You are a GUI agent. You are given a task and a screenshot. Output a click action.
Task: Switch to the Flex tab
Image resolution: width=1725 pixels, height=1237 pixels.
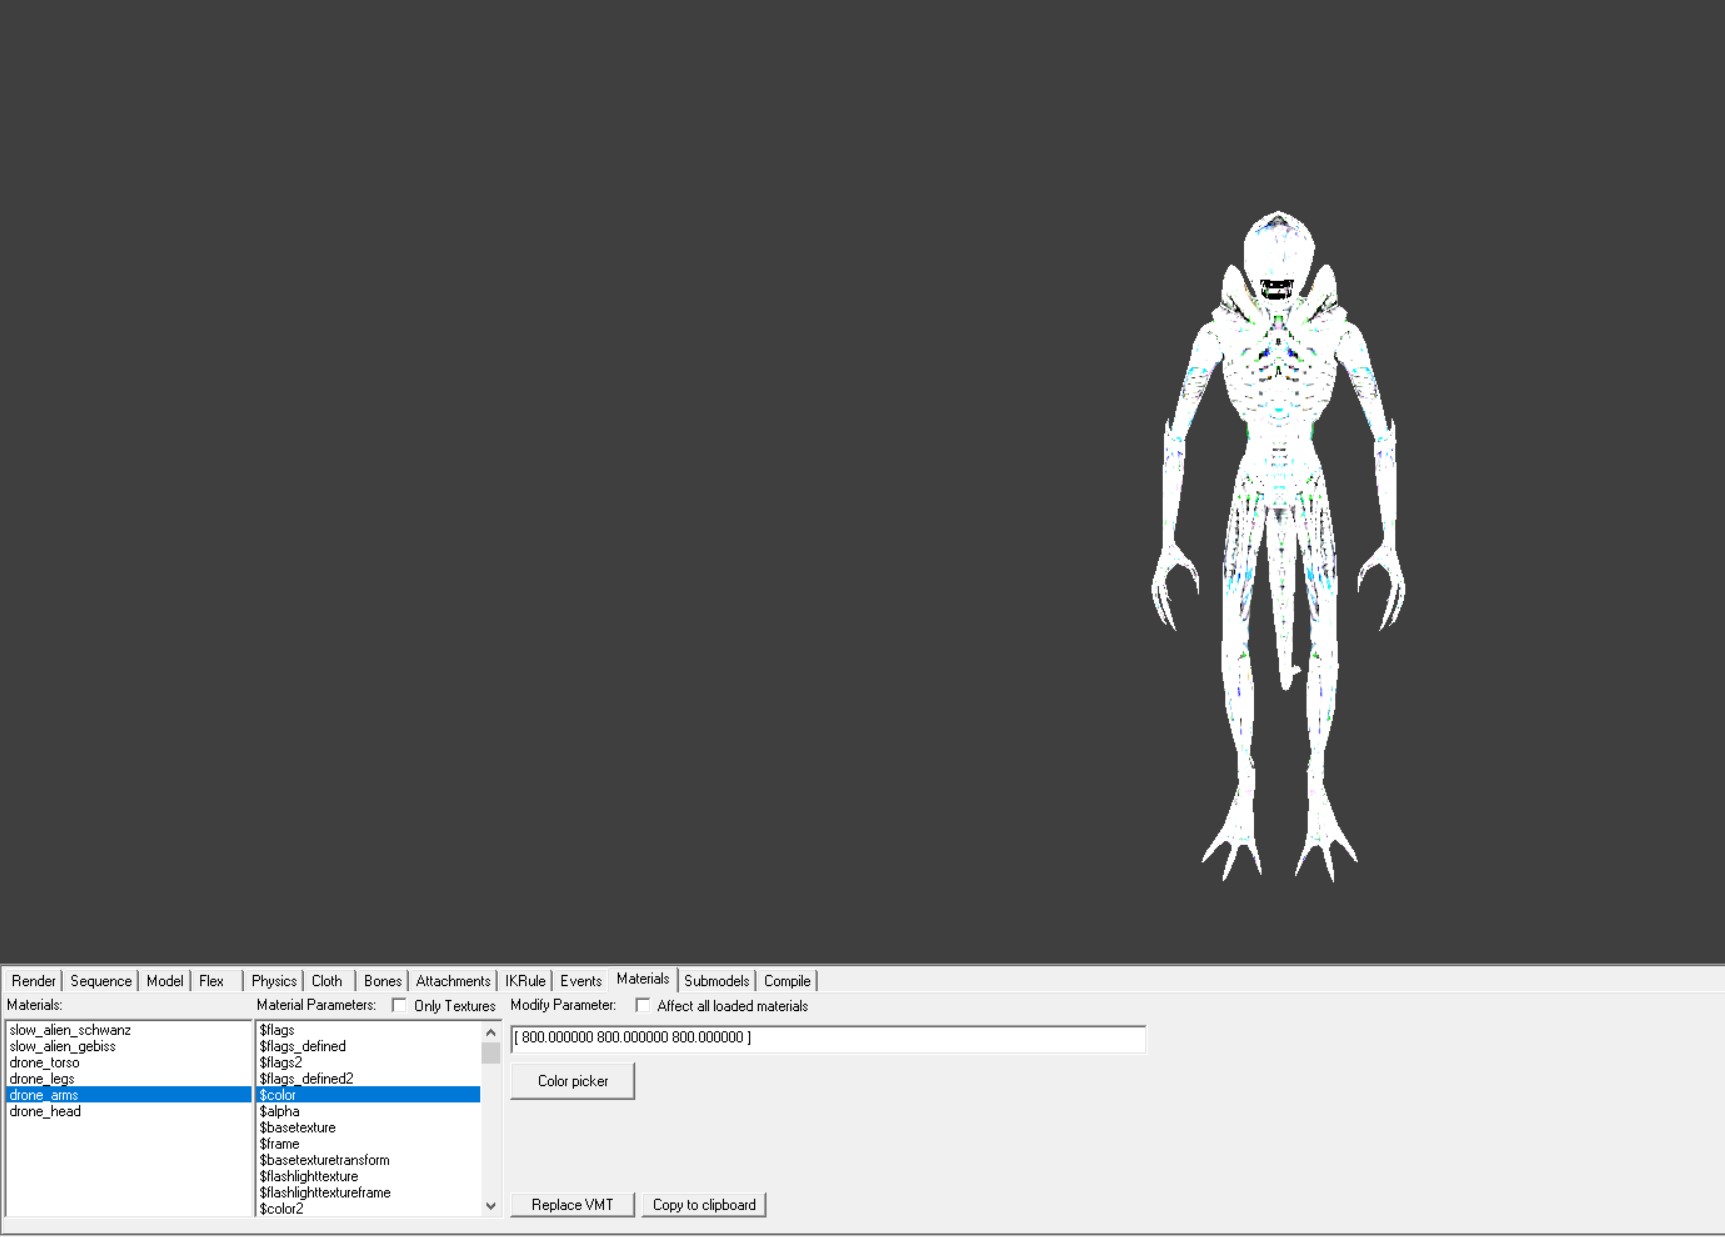(x=211, y=981)
